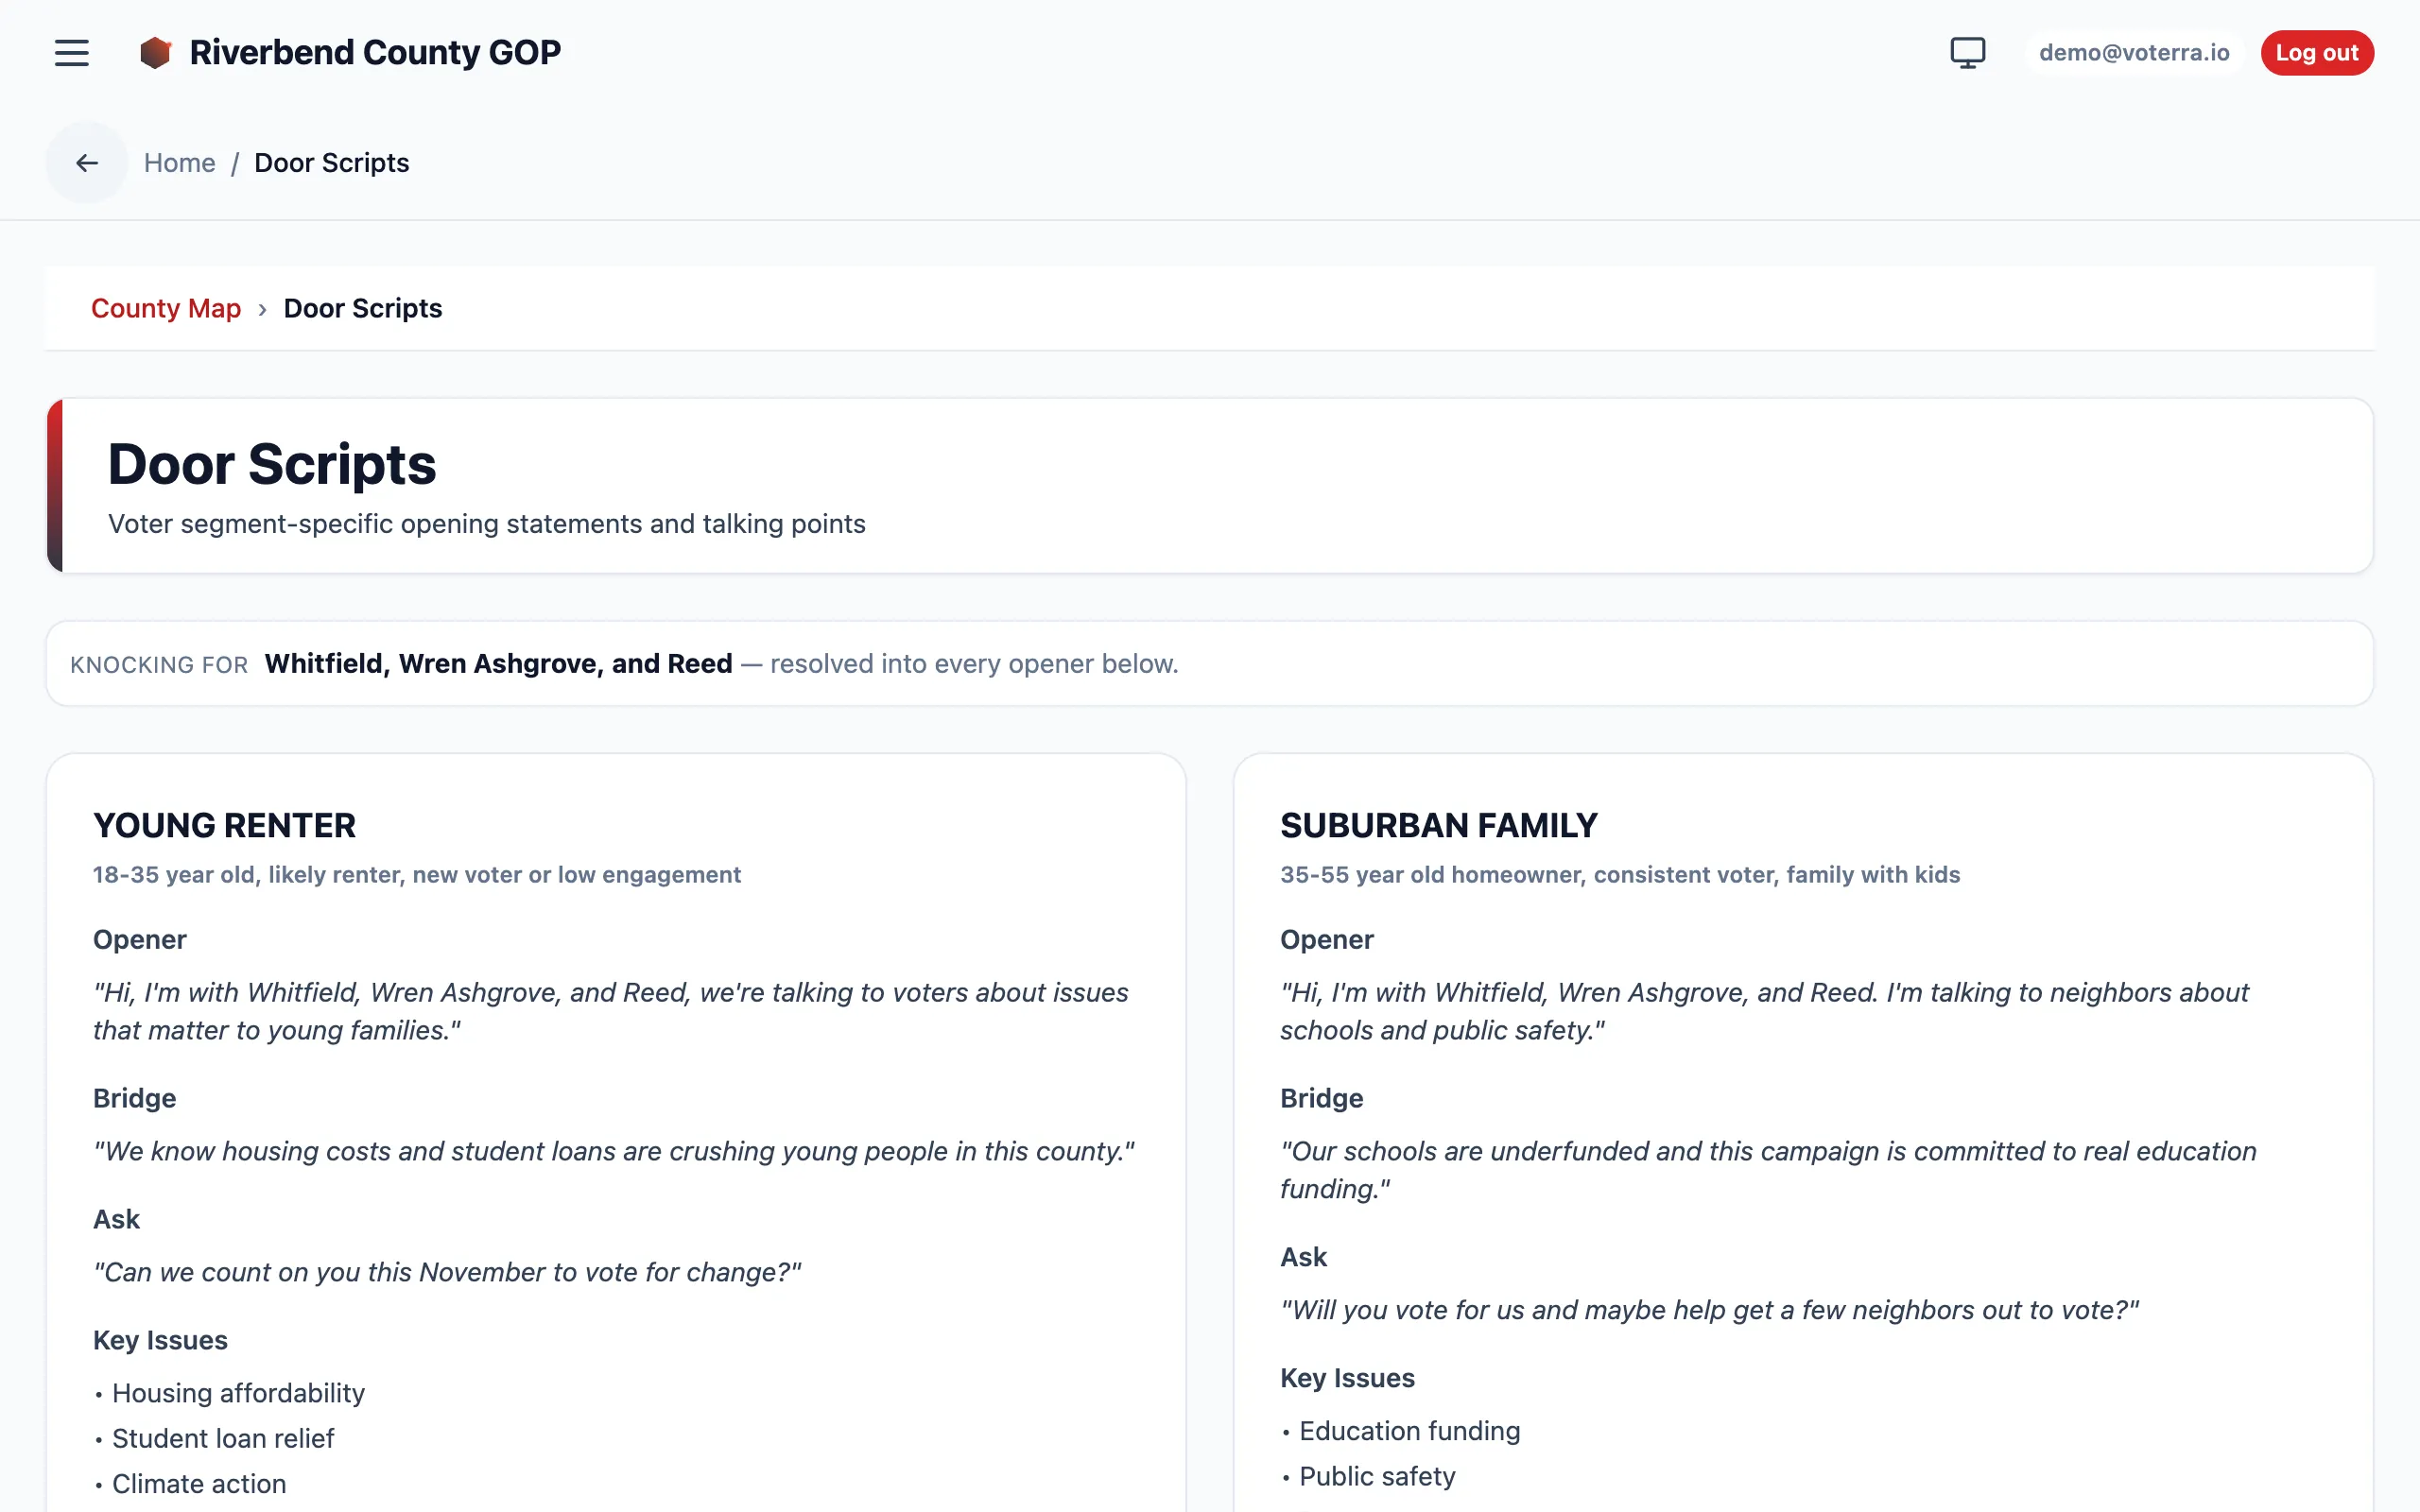Click the Suburban Family opener quote
Viewport: 2420px width, 1512px height.
click(1764, 1011)
